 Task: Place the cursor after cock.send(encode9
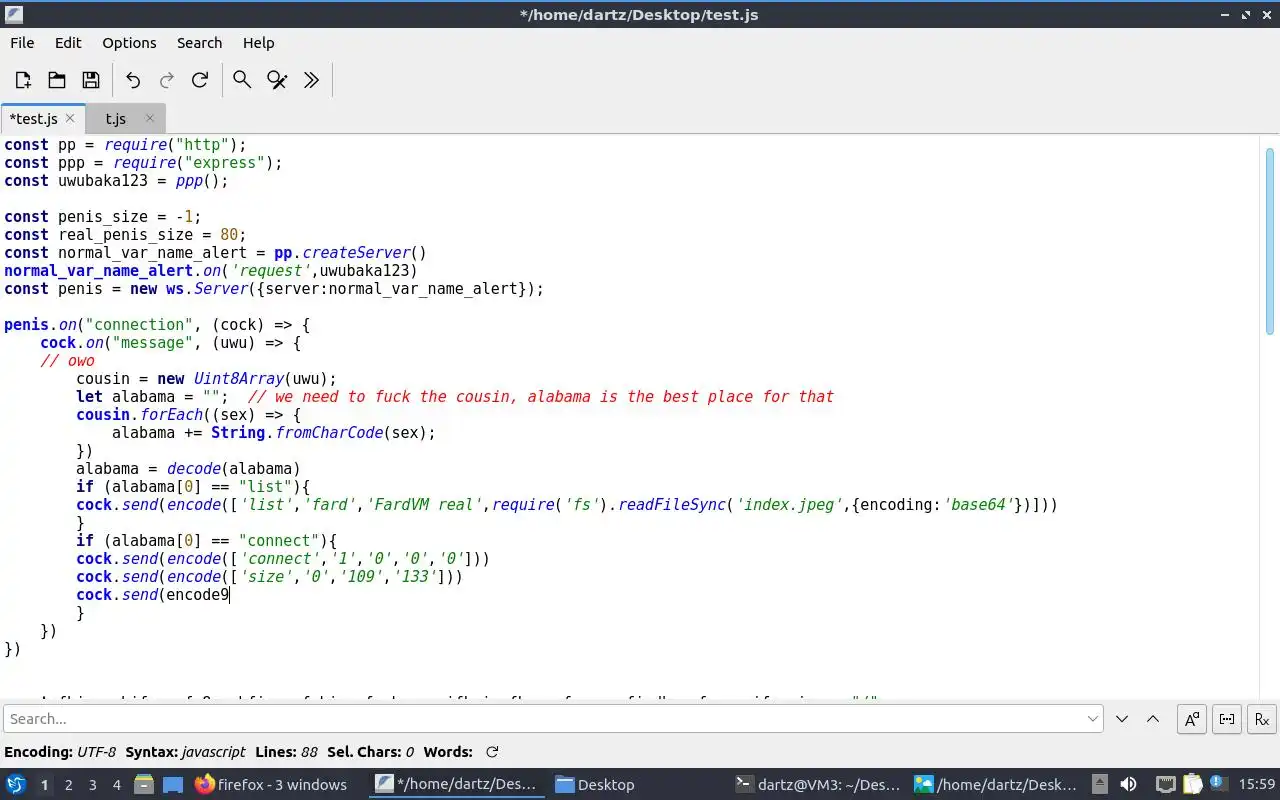pos(230,595)
